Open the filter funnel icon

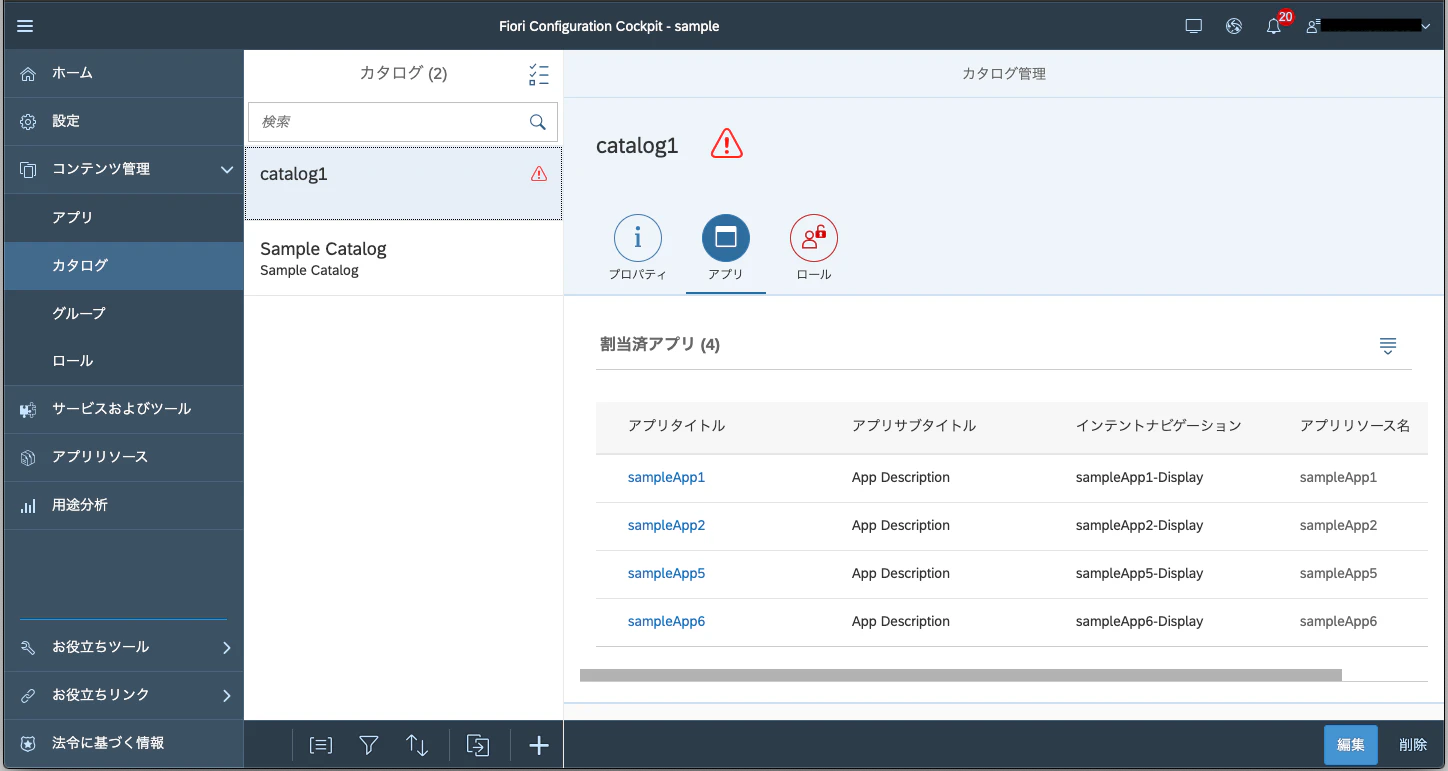(369, 745)
